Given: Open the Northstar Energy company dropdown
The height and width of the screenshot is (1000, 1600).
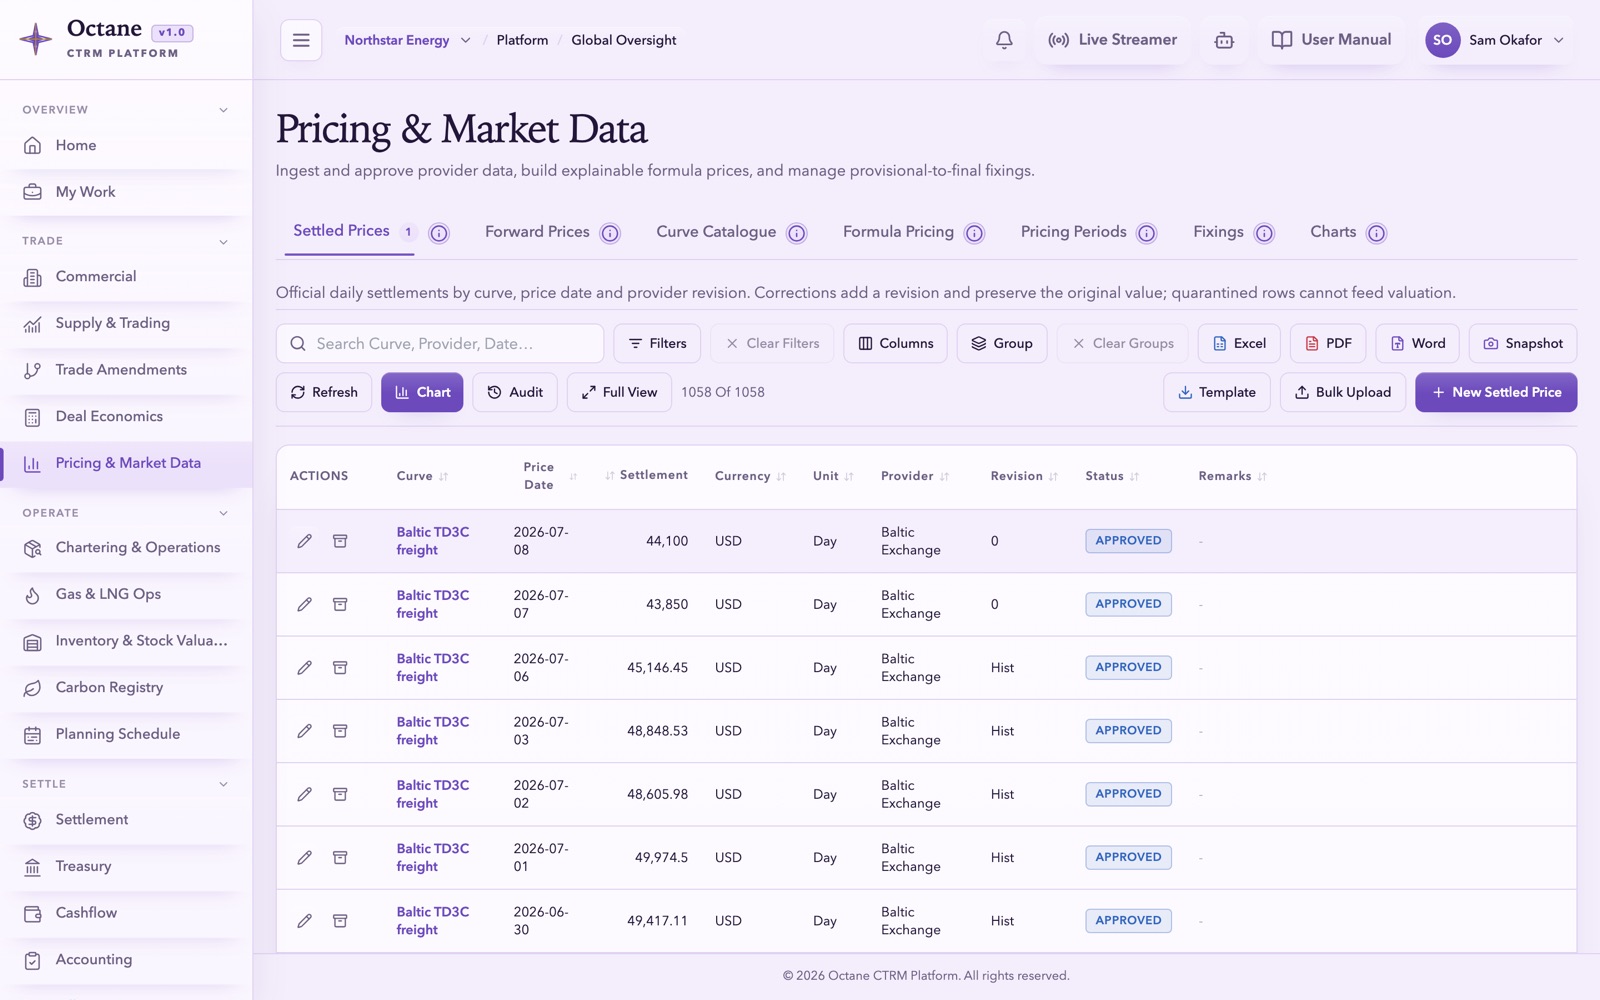Looking at the screenshot, I should click(408, 40).
